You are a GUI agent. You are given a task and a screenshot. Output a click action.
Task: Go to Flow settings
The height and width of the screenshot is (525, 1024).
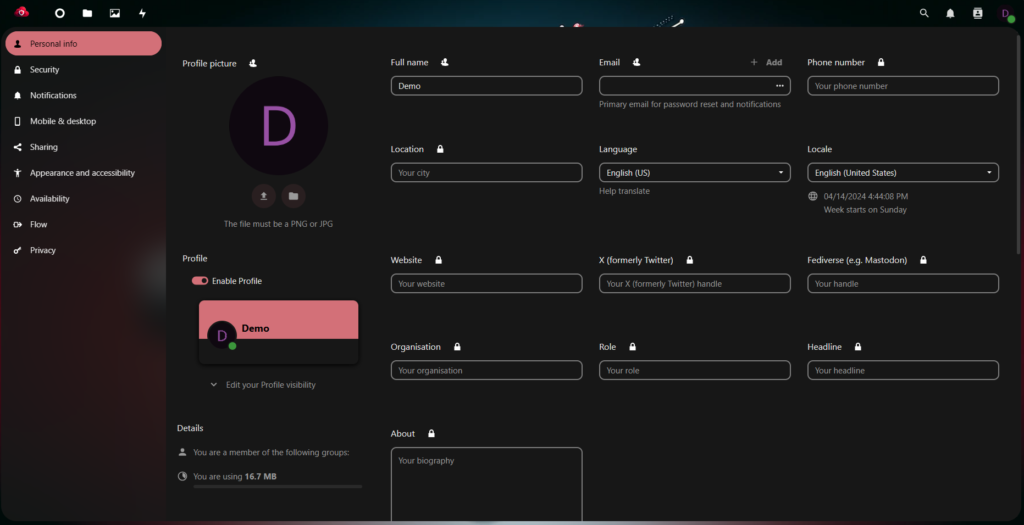[x=84, y=224]
